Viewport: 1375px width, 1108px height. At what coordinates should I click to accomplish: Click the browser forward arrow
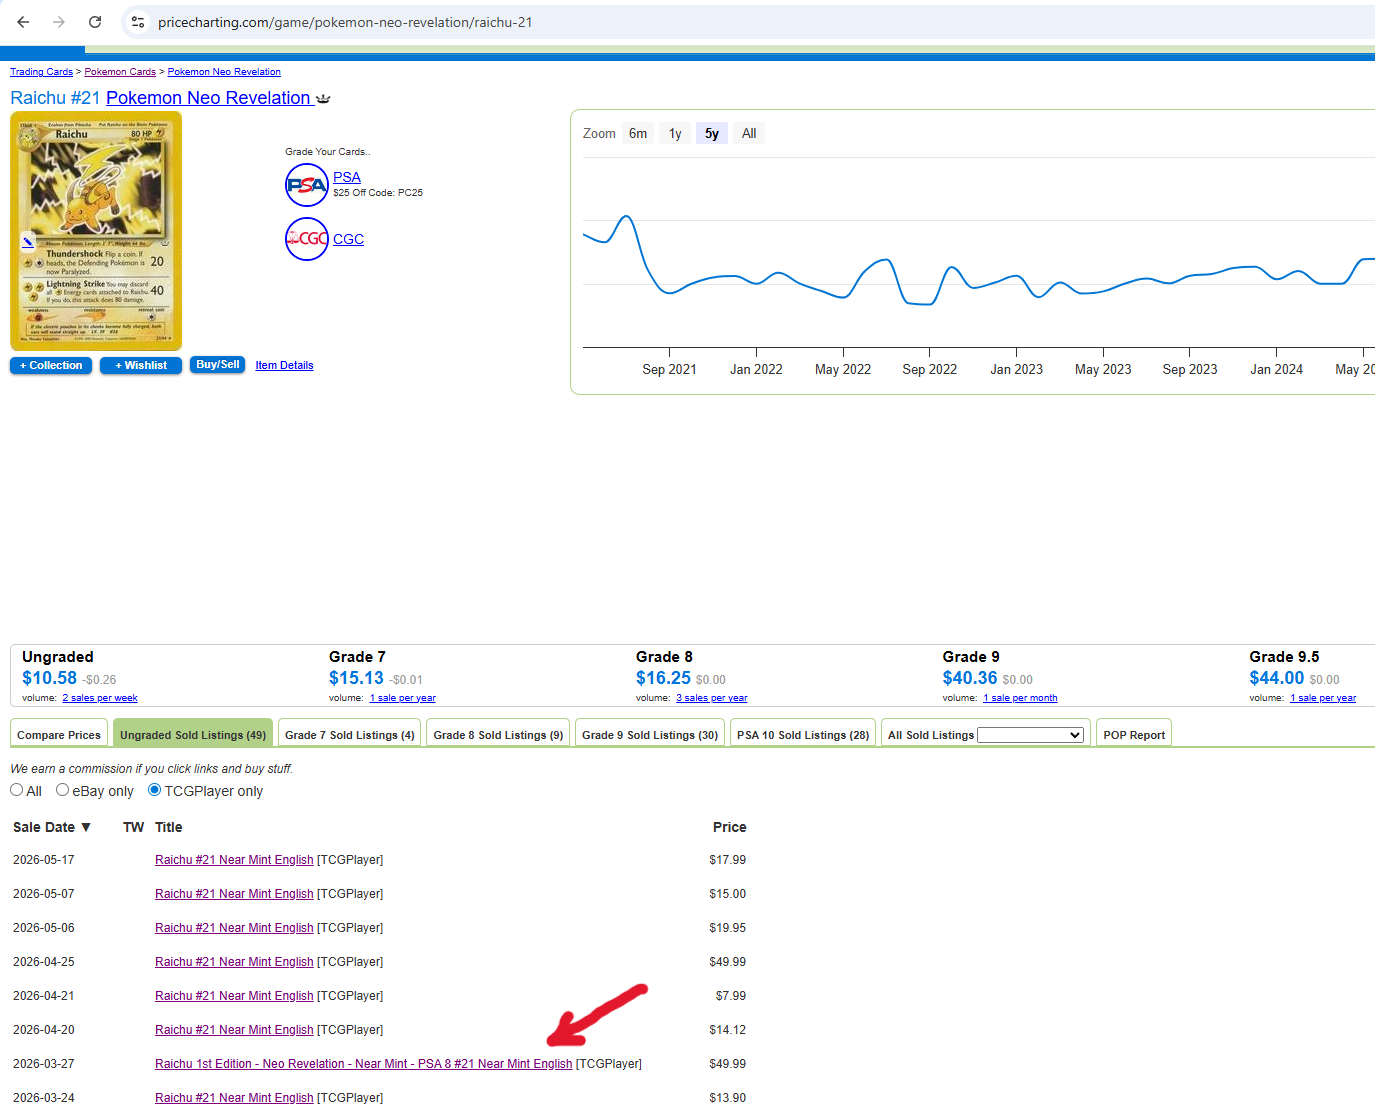pyautogui.click(x=59, y=22)
